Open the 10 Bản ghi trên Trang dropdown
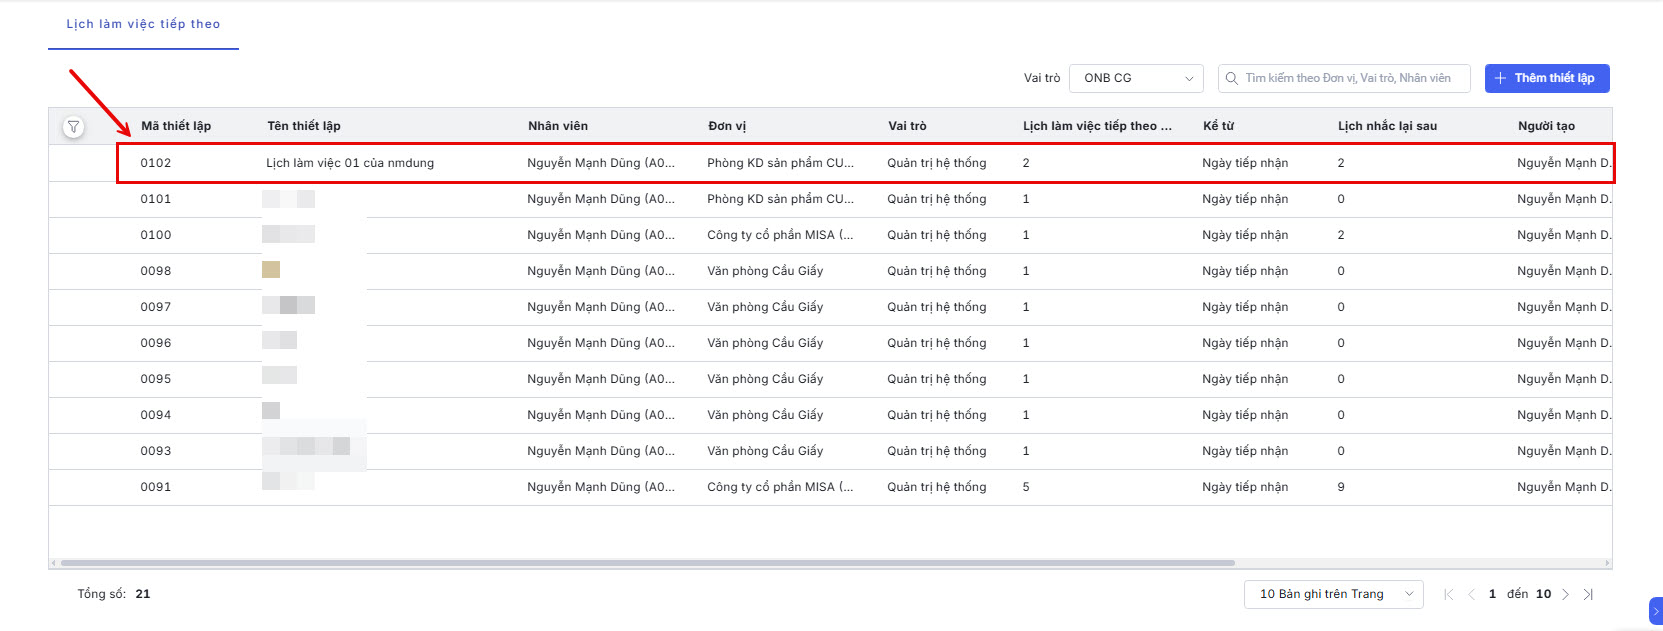Viewport: 1663px width, 631px height. coord(1334,594)
